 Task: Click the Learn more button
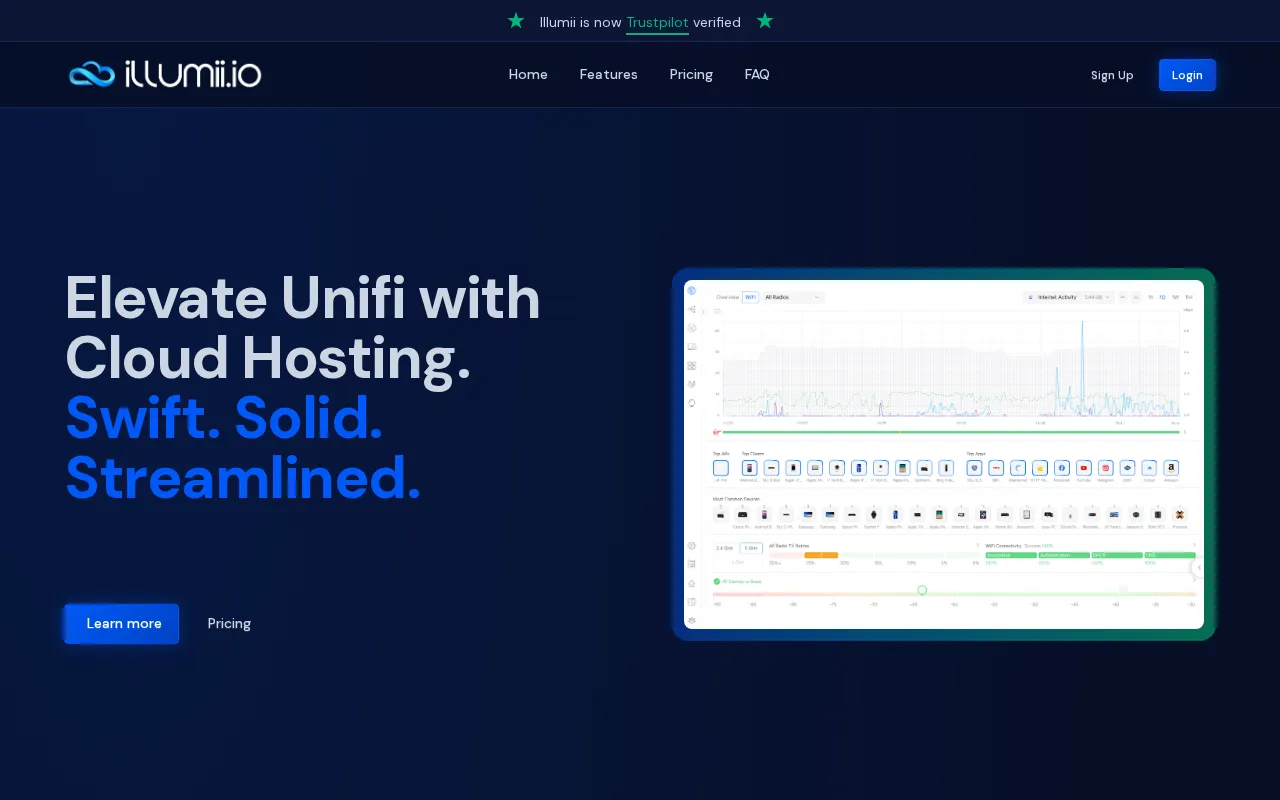pos(122,624)
